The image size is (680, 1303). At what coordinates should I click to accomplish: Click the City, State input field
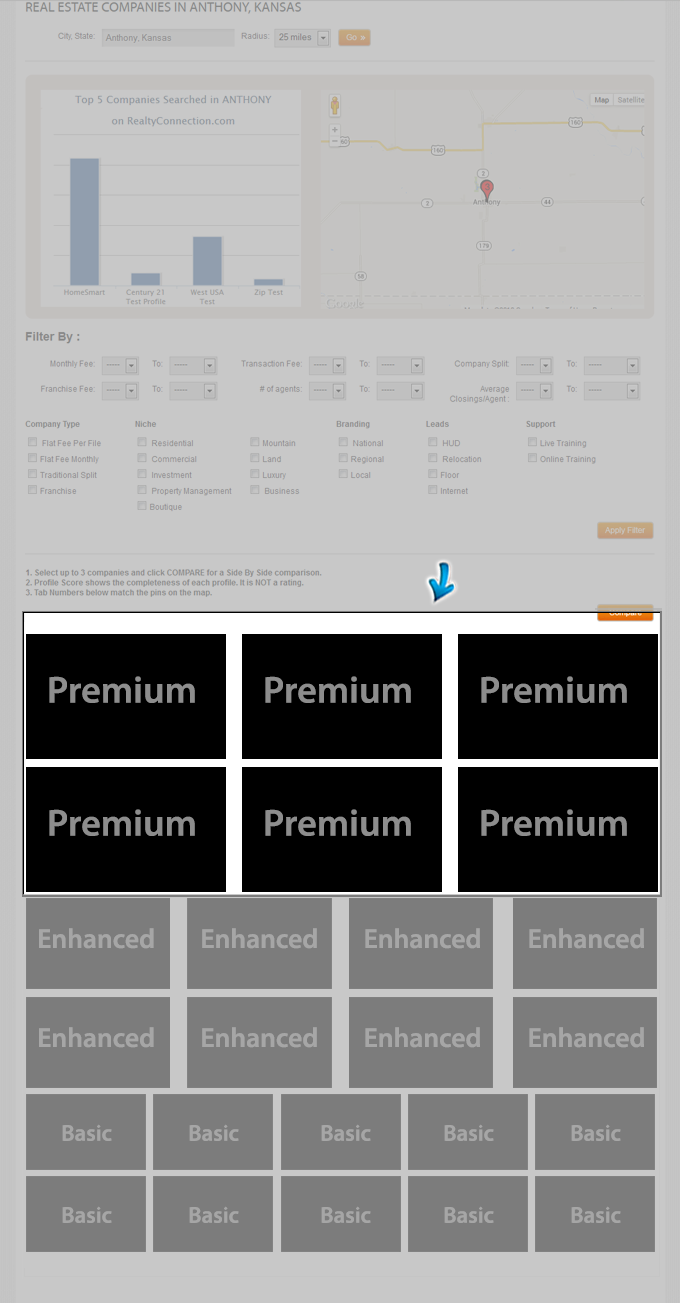pyautogui.click(x=168, y=38)
